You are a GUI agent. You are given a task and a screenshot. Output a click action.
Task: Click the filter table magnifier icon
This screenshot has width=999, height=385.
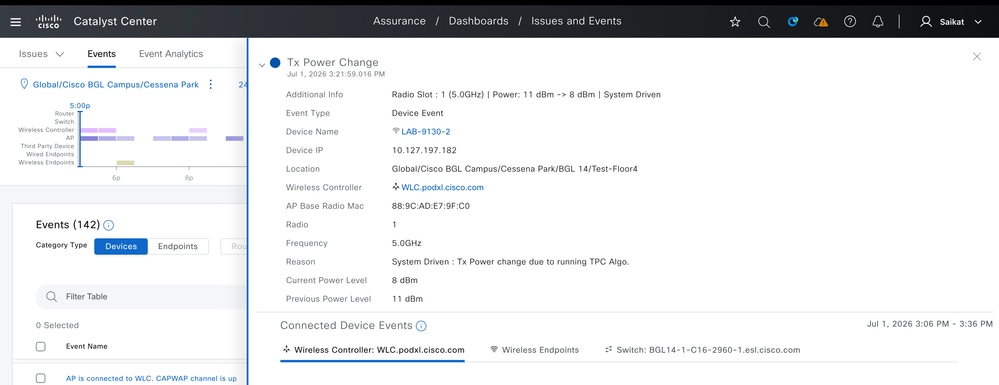click(52, 296)
